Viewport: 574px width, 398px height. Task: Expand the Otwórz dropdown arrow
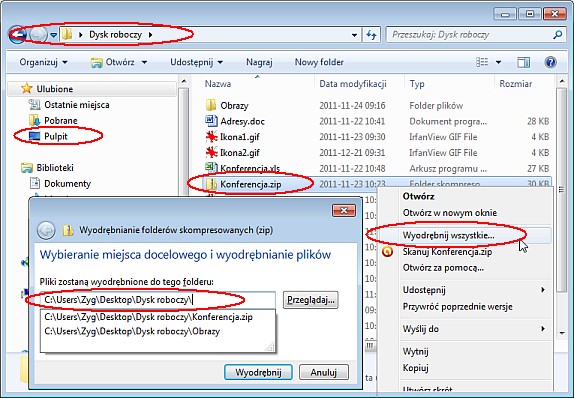point(144,62)
